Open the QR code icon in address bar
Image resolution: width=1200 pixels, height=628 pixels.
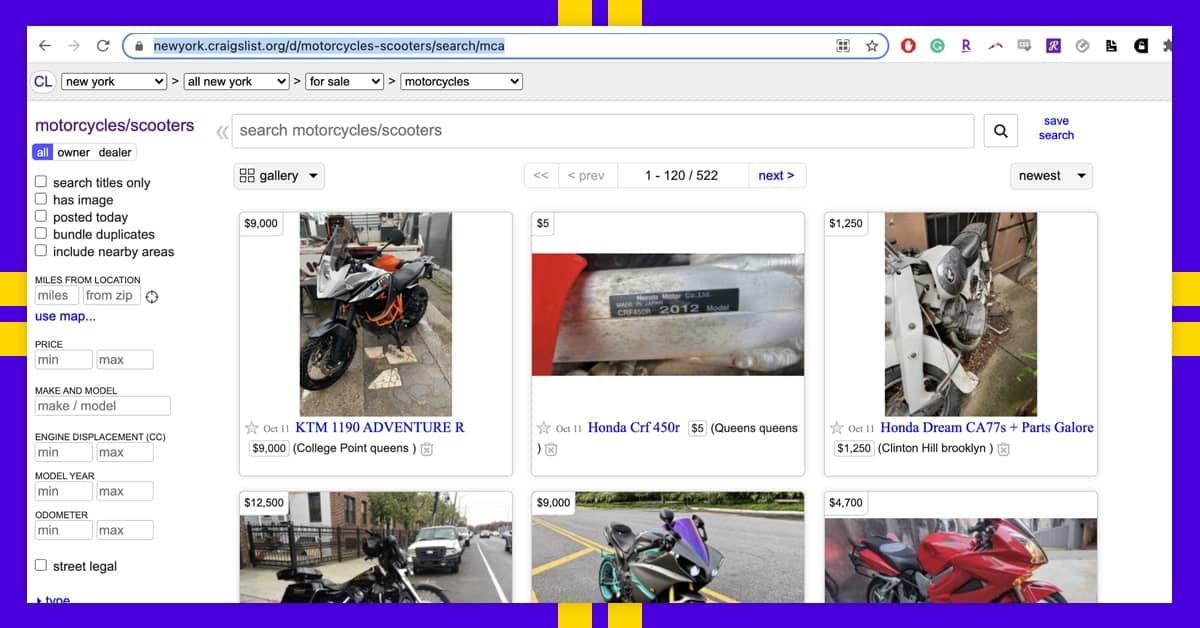843,46
